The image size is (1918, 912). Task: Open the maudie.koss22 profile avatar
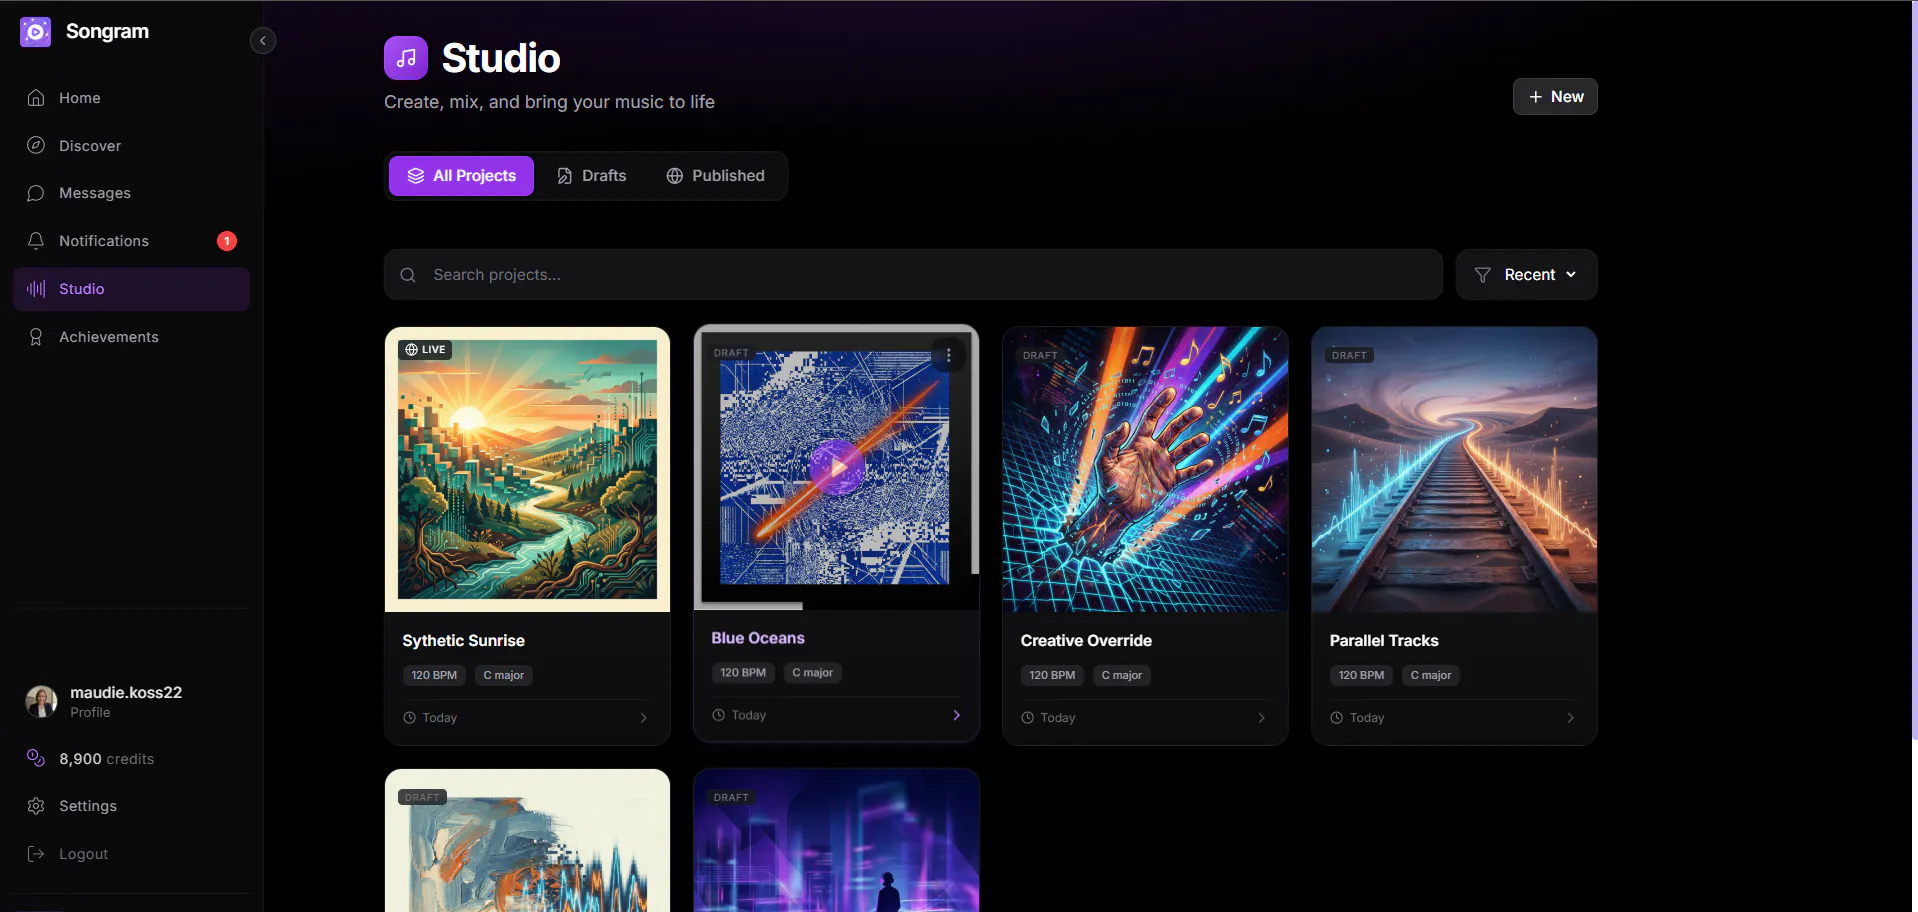(x=41, y=702)
